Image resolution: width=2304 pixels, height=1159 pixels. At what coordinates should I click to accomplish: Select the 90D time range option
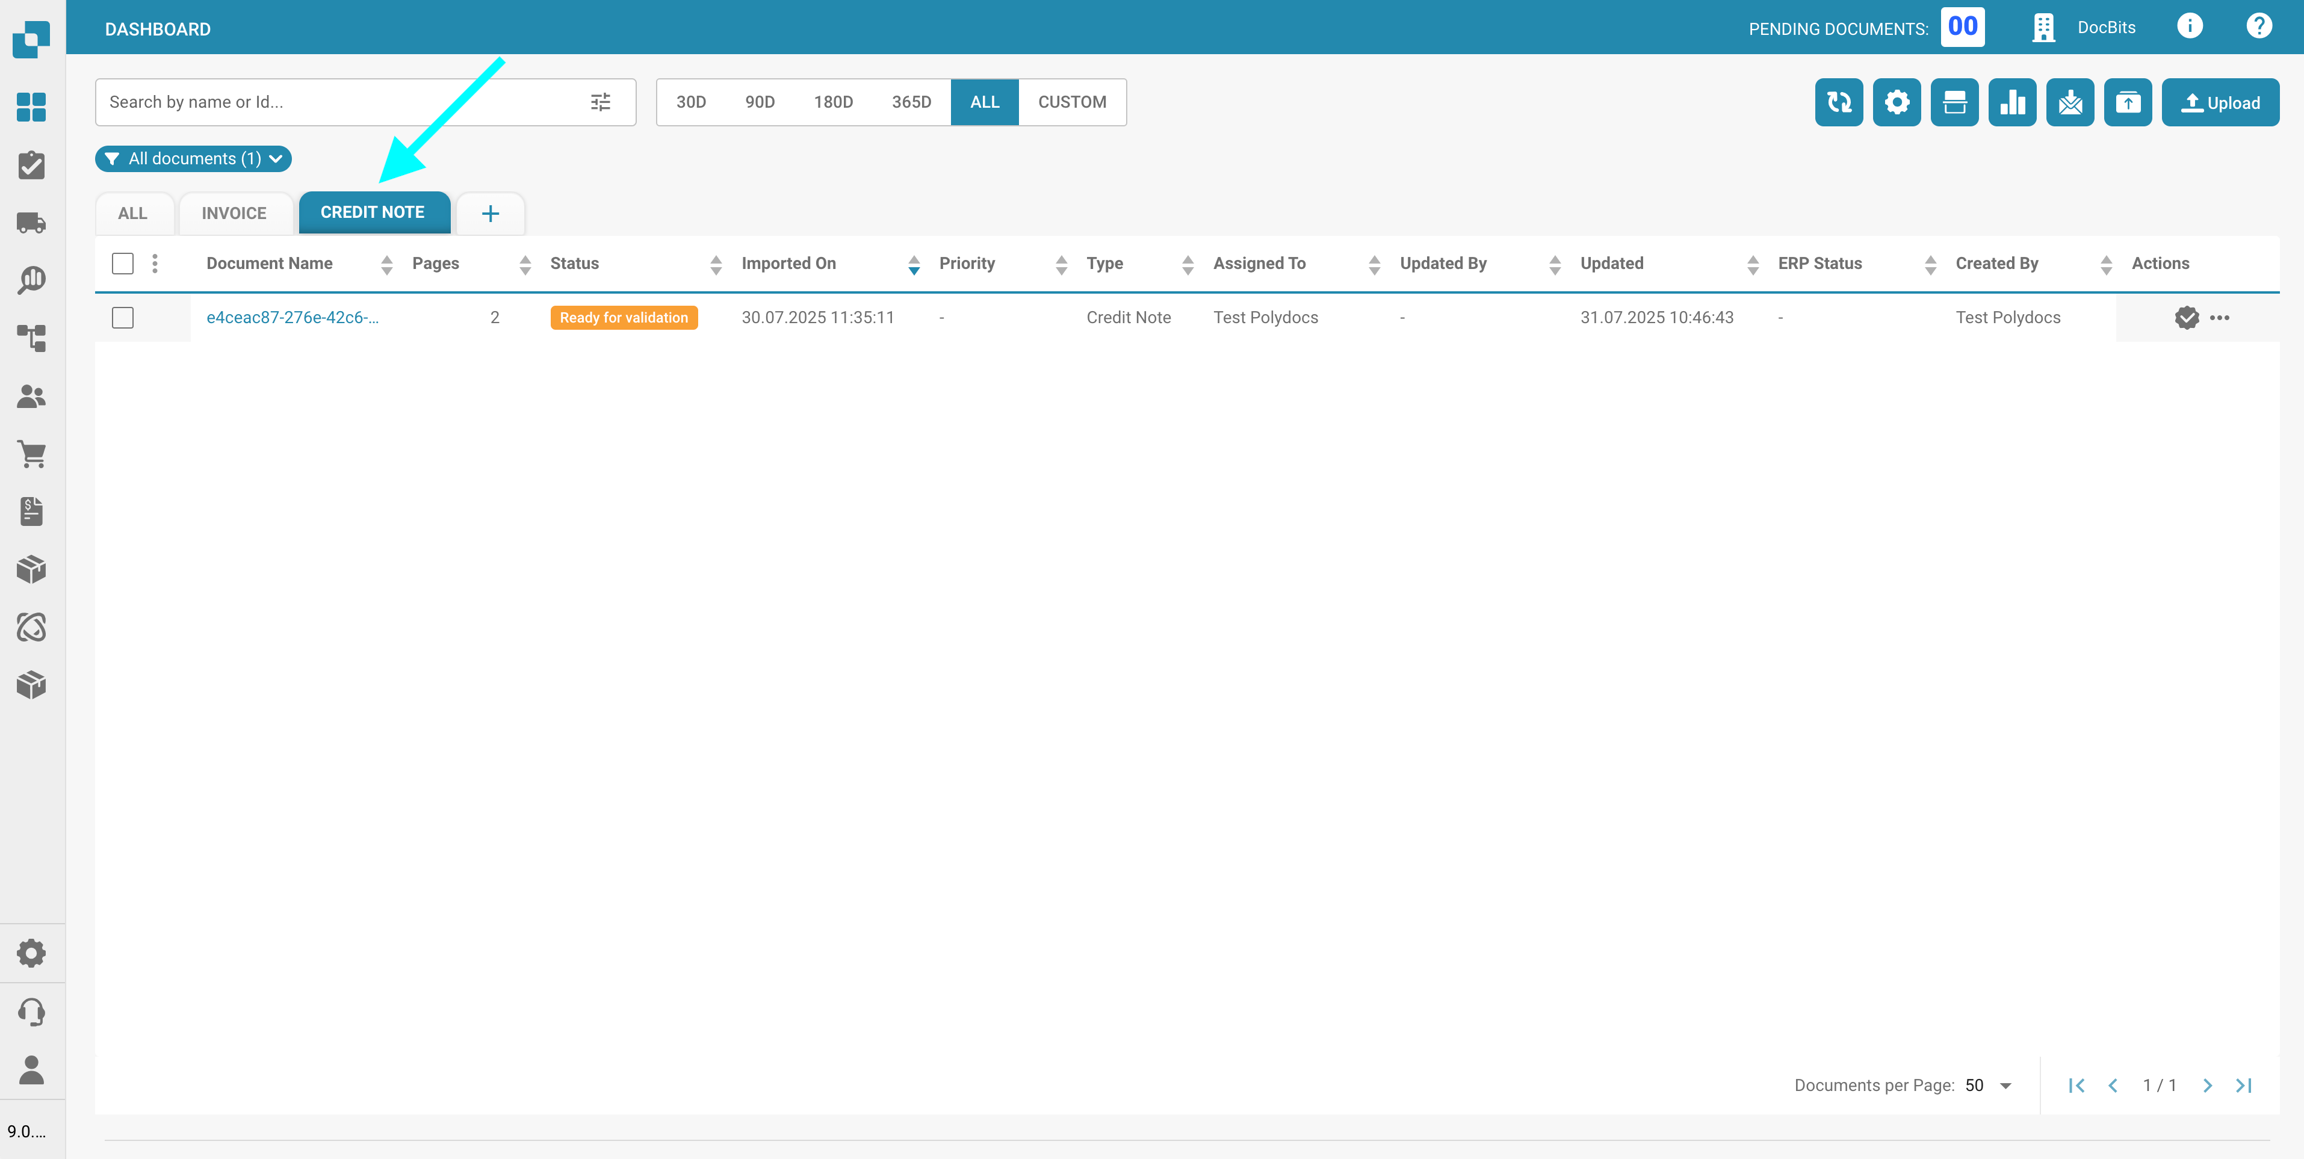tap(759, 102)
